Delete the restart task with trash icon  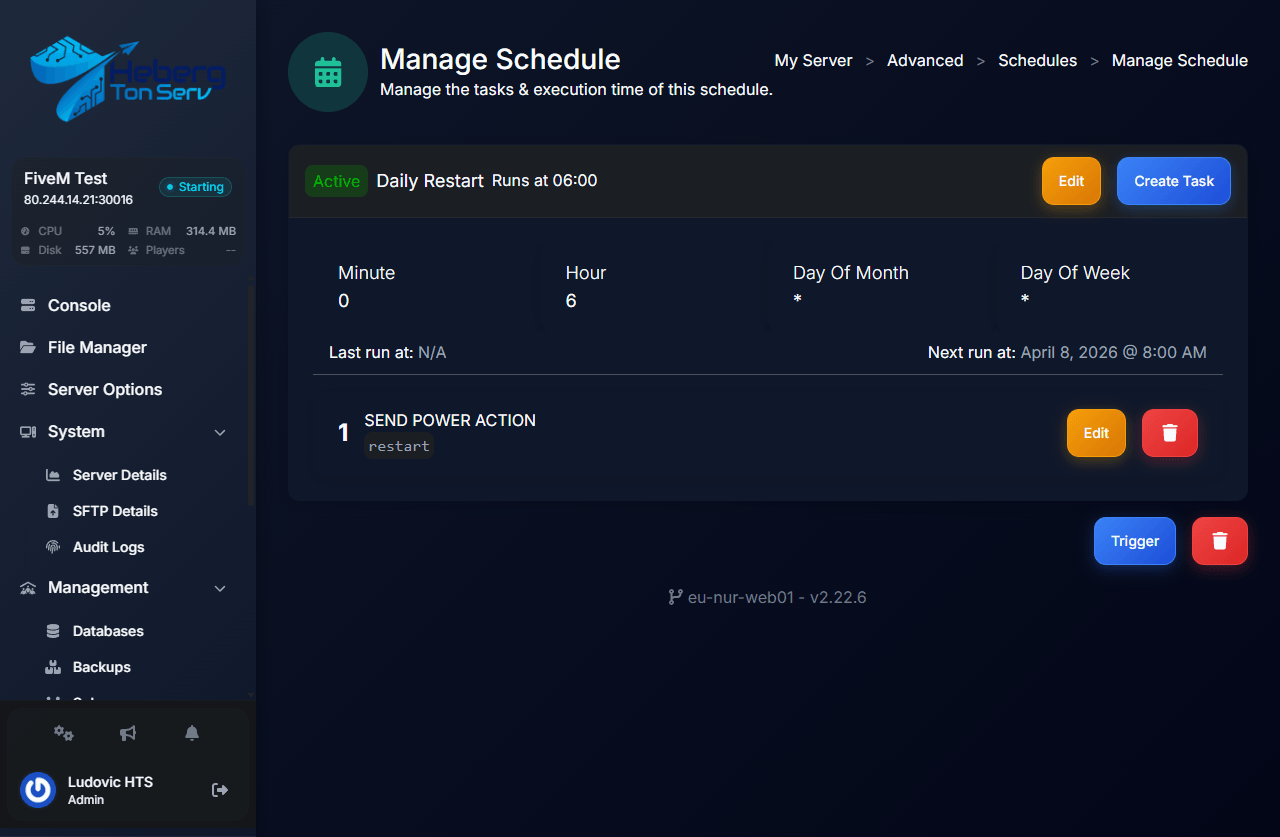[1170, 433]
